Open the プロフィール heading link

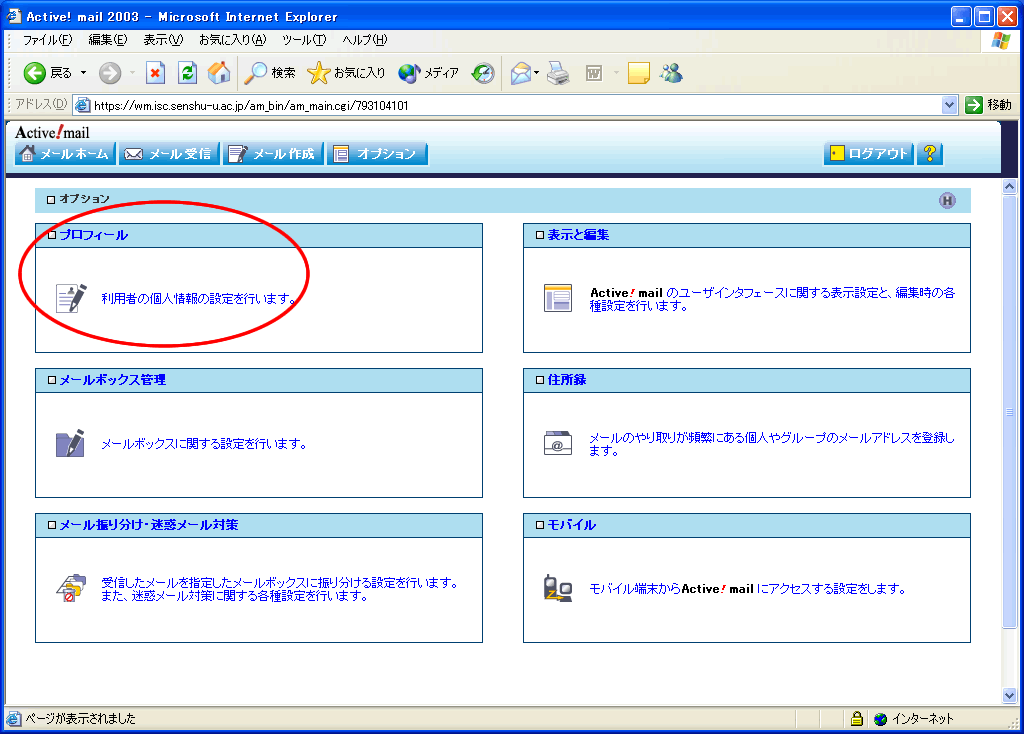[x=93, y=235]
